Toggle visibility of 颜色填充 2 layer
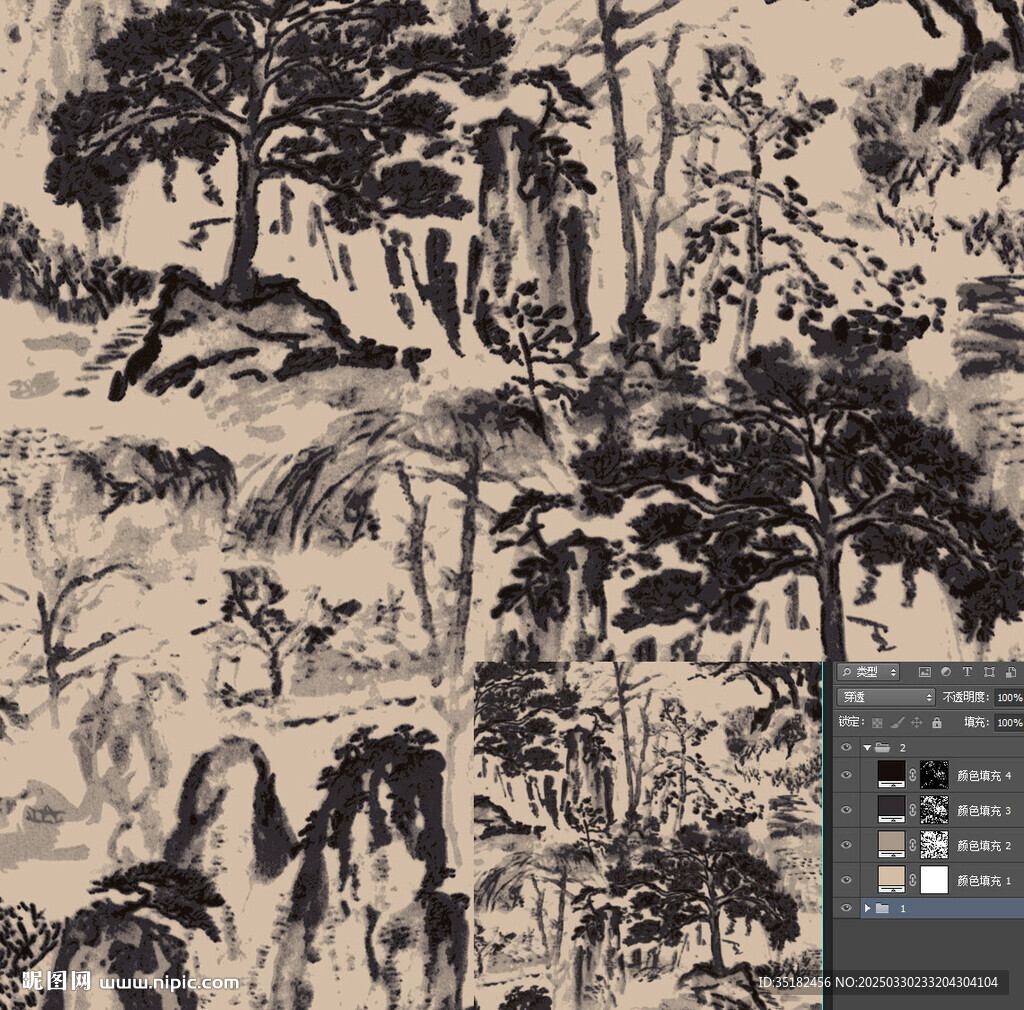This screenshot has height=1010, width=1024. pos(846,843)
